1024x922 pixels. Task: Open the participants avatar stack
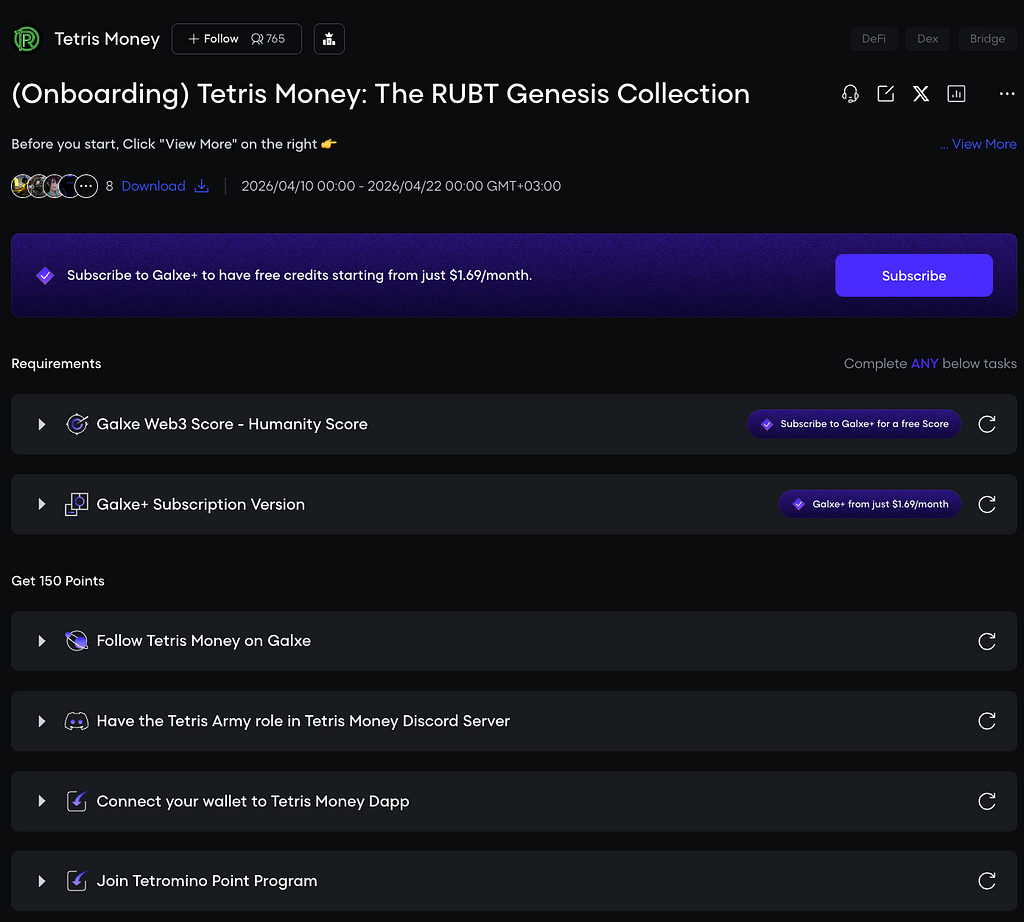pos(55,186)
